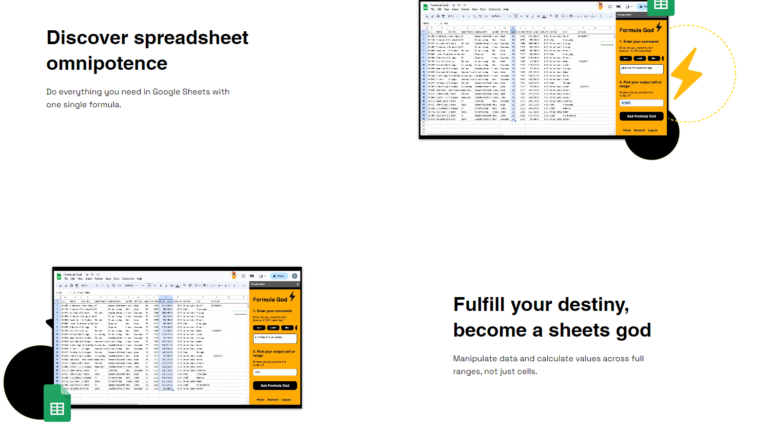
Task: Click the 'Do everything you need in Google Sheets' paragraph
Action: click(138, 98)
